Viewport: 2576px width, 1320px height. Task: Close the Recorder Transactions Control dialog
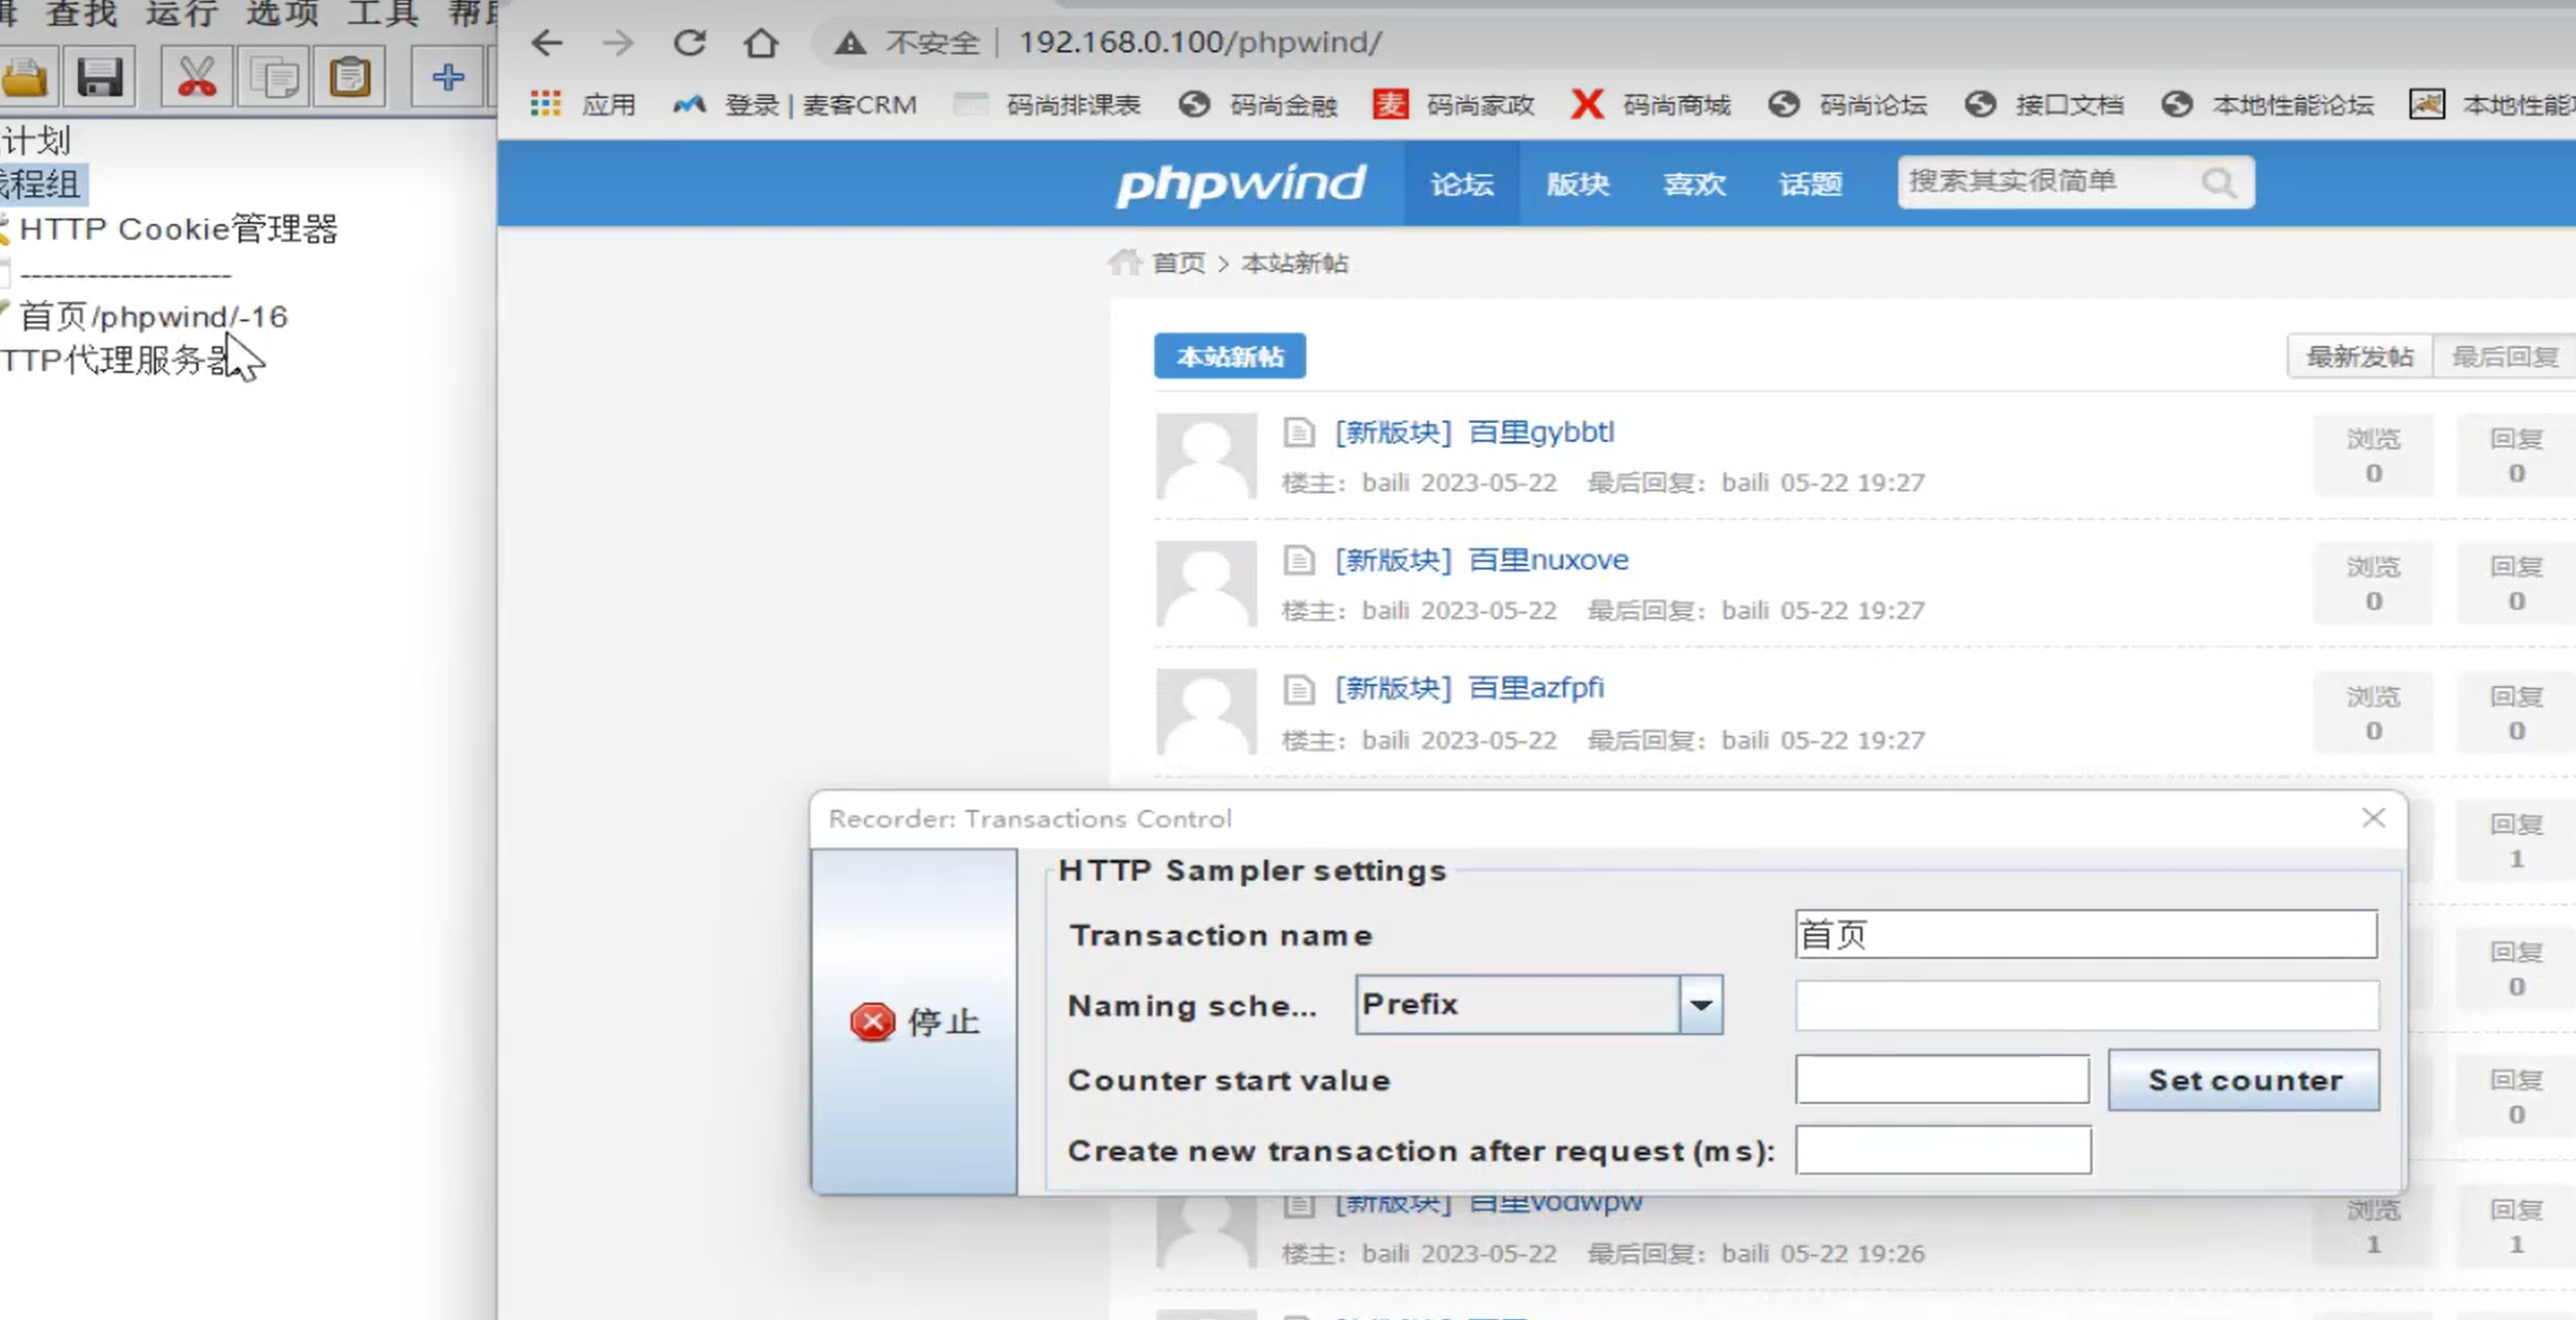(2373, 818)
